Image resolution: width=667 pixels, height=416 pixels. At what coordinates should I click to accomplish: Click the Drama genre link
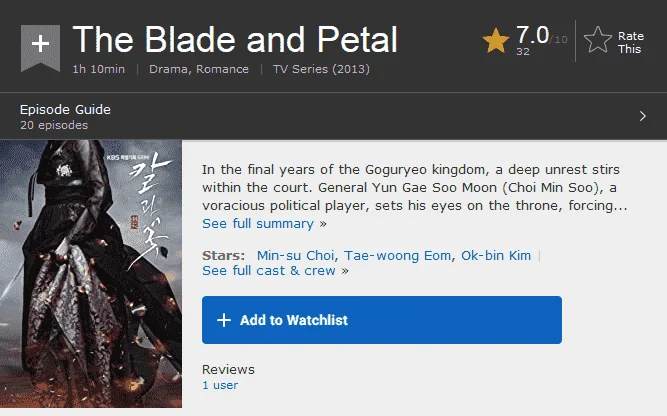(168, 69)
